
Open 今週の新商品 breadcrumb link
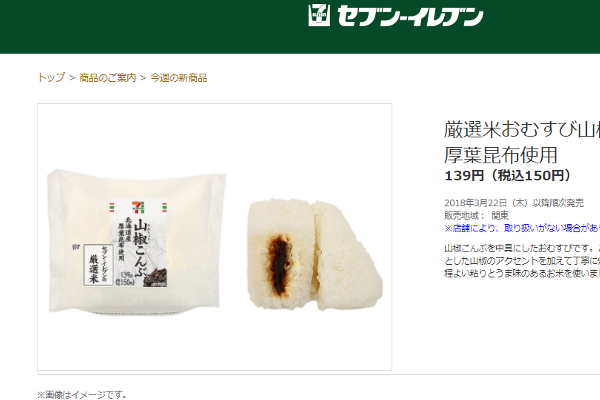179,78
